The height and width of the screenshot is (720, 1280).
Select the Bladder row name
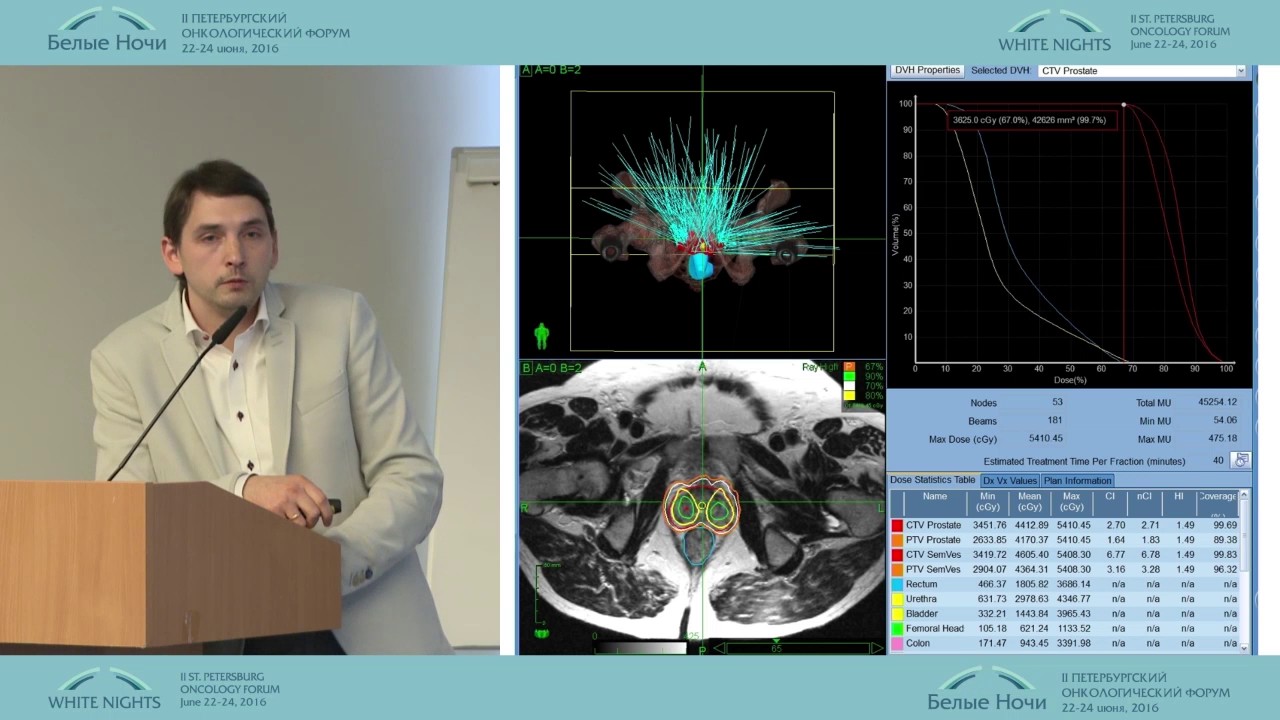(x=922, y=614)
